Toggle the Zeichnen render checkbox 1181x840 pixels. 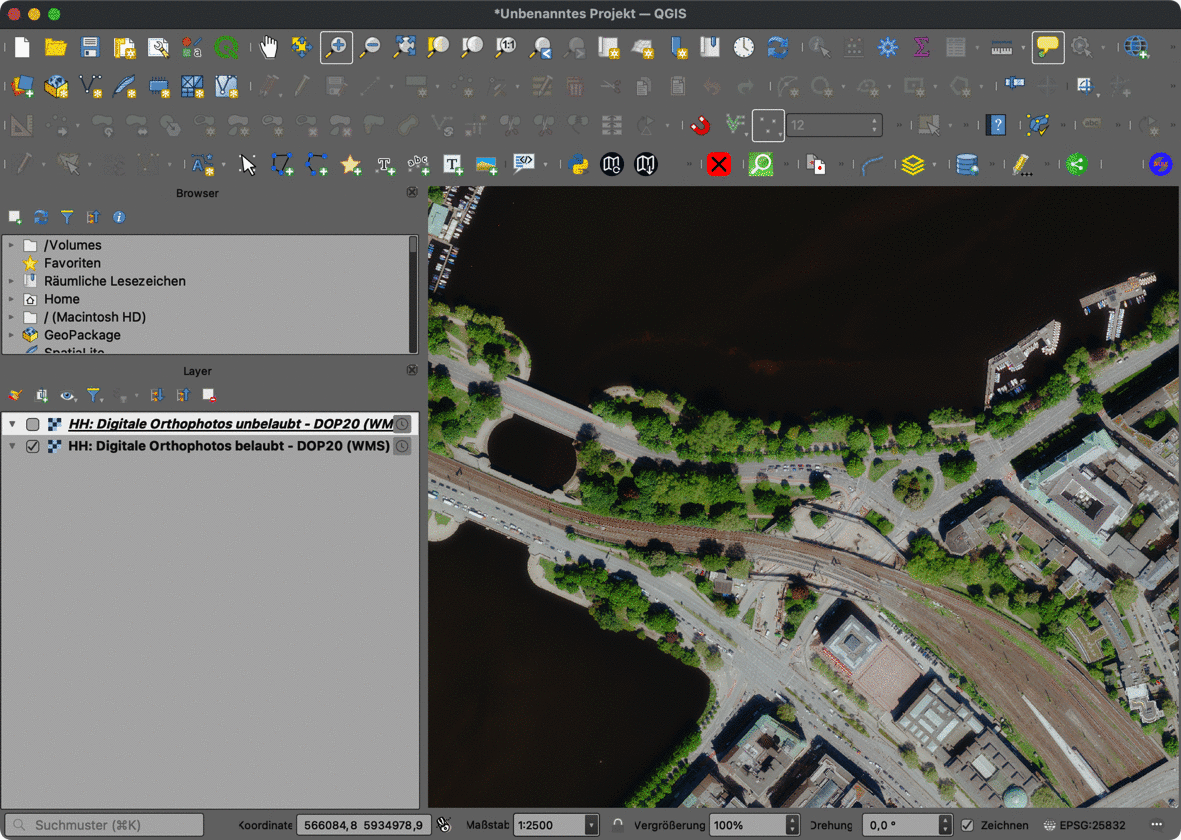(967, 825)
